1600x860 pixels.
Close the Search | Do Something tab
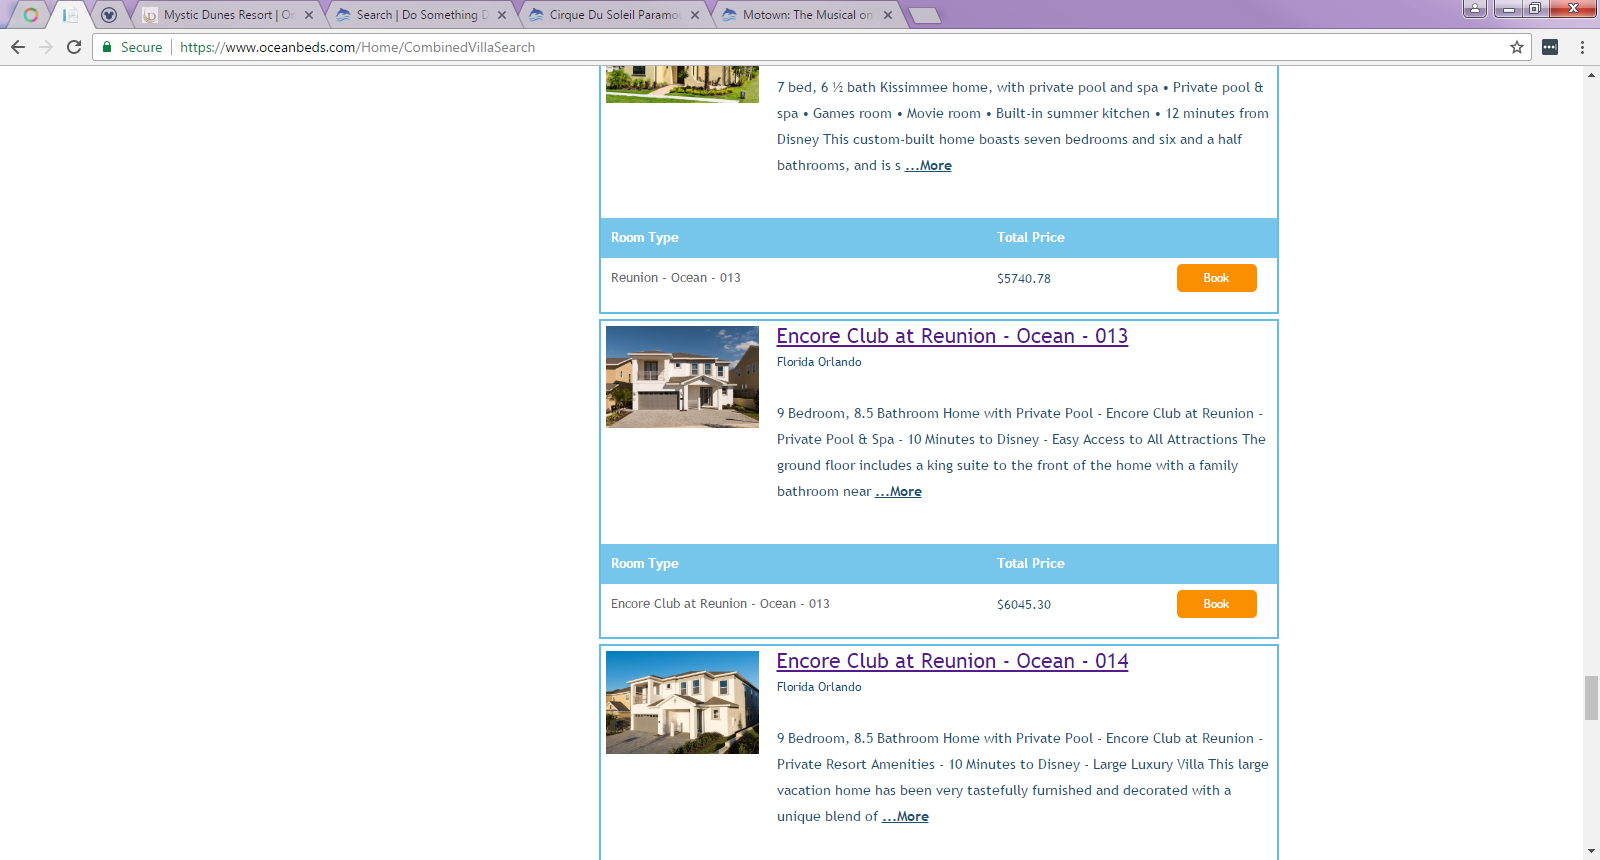(502, 15)
